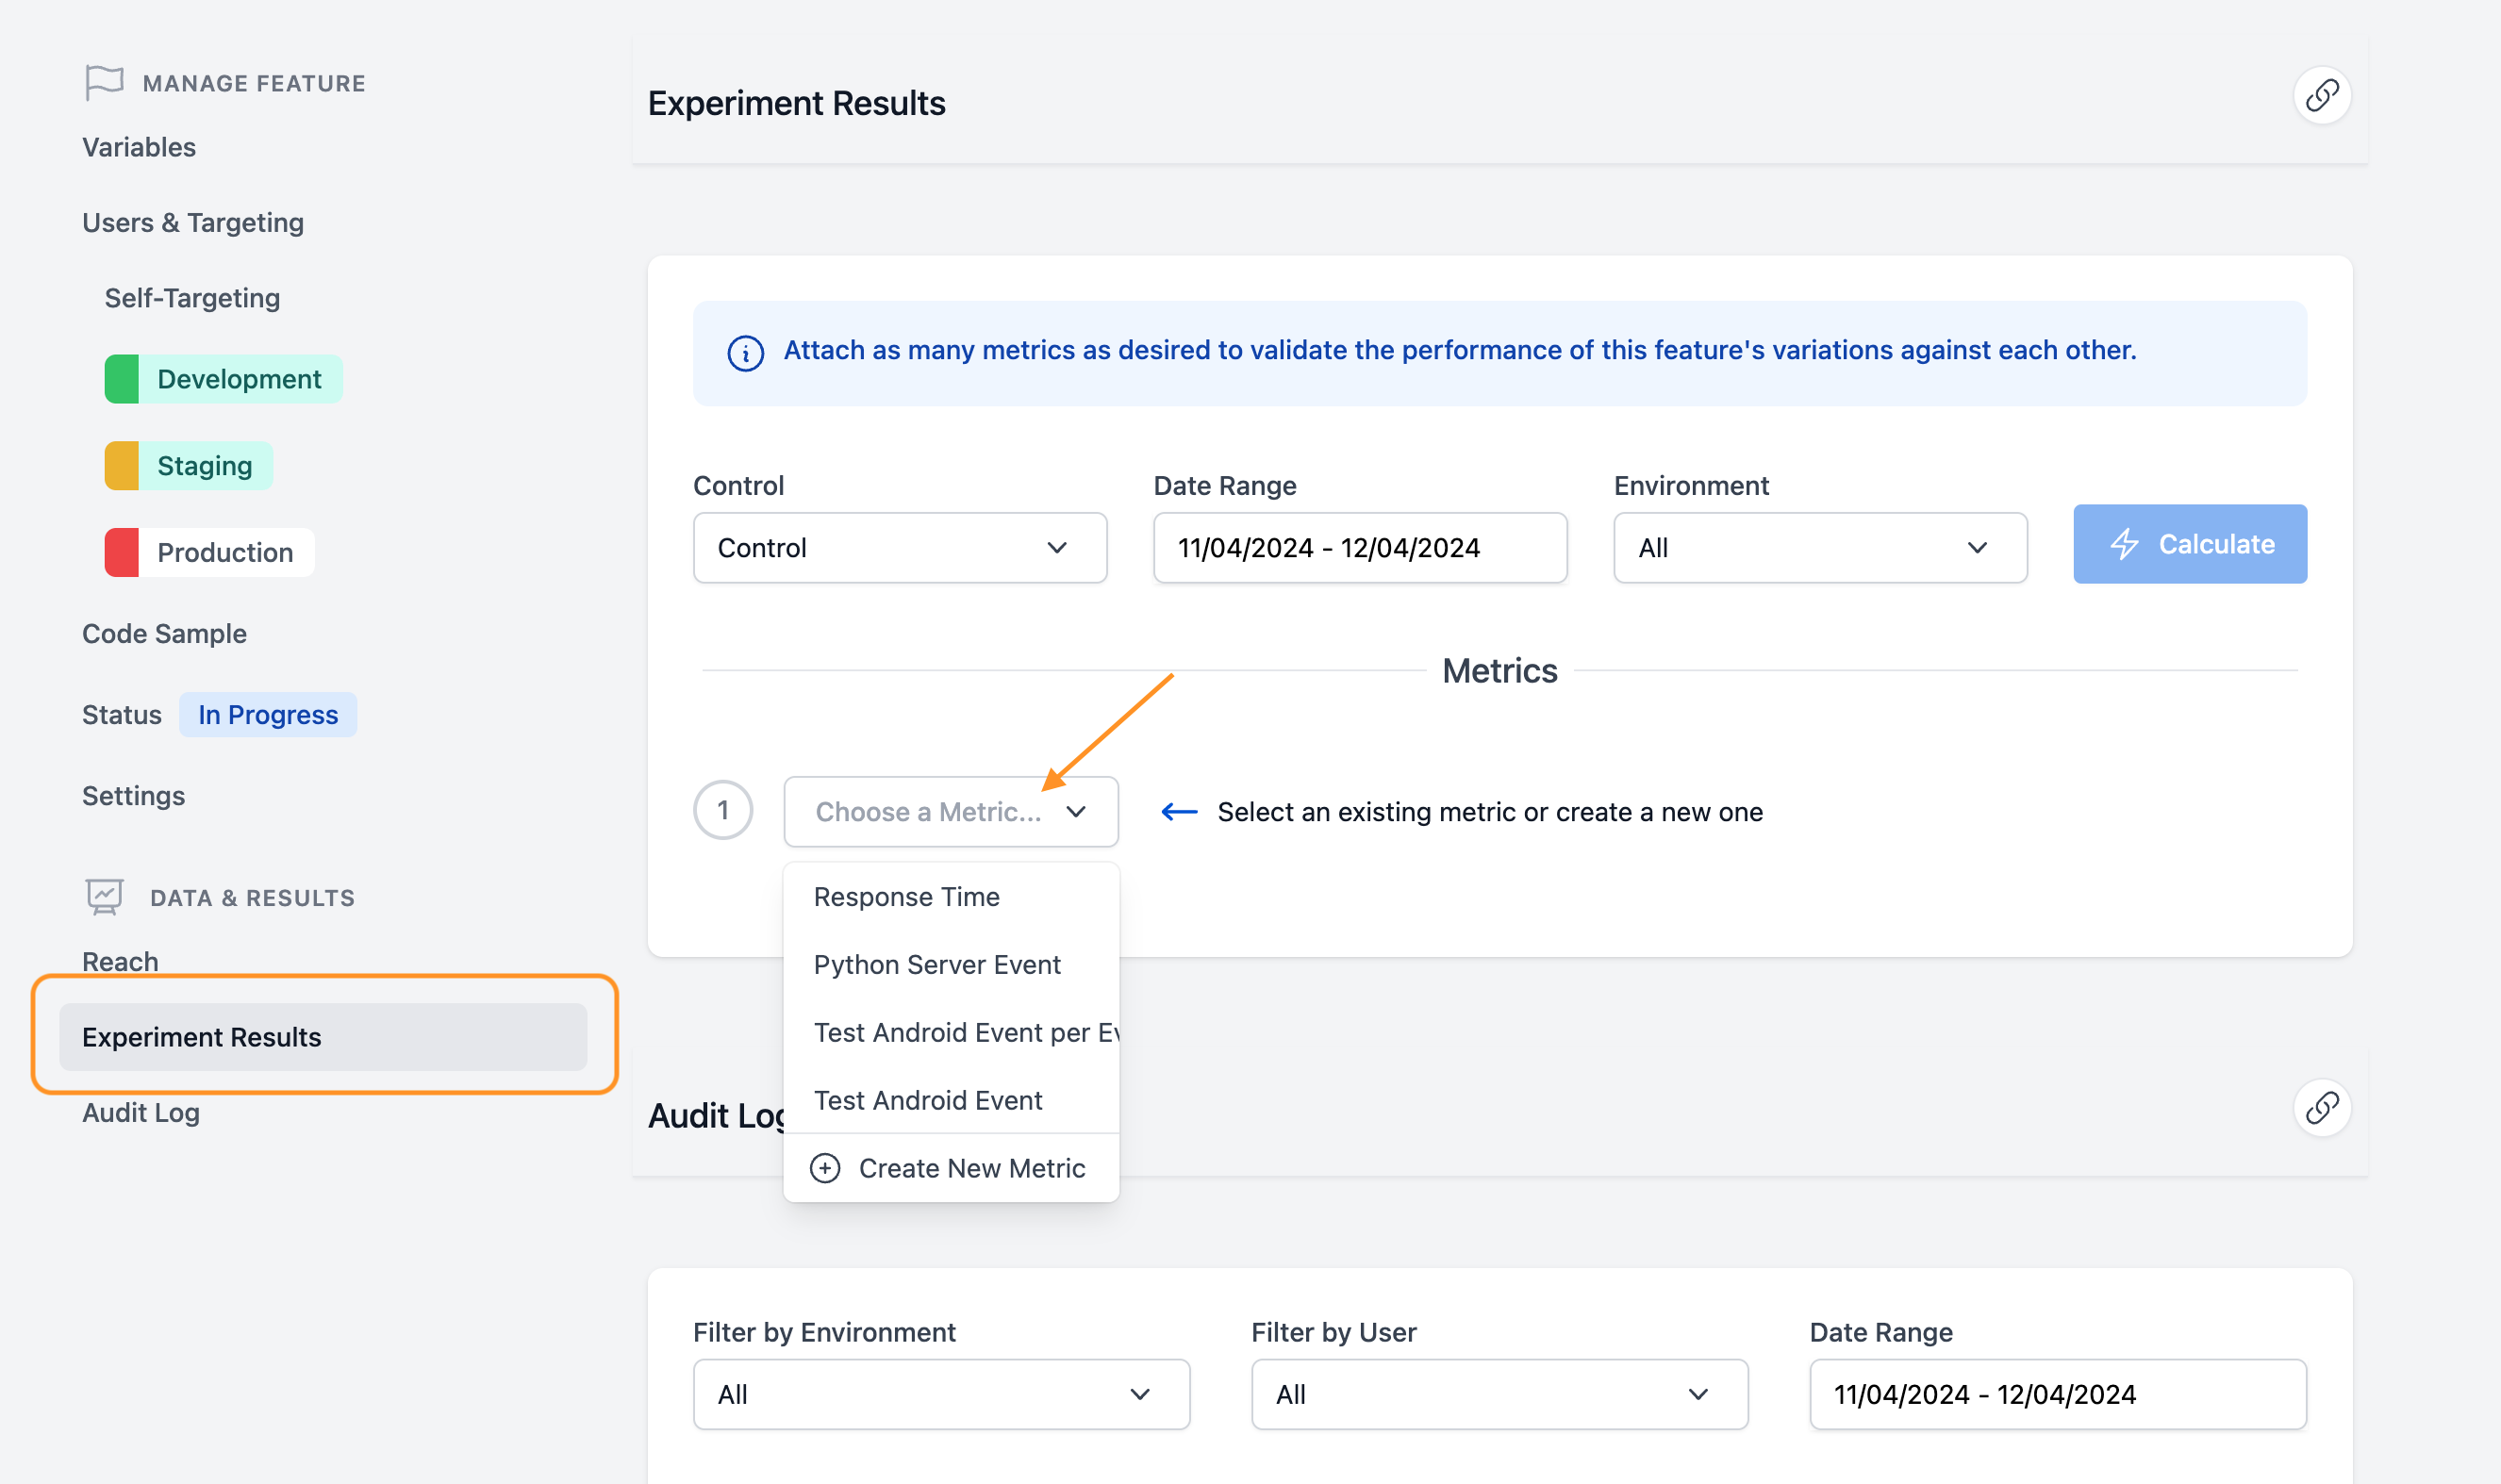Click the Data & Results chart icon

pyautogui.click(x=103, y=896)
